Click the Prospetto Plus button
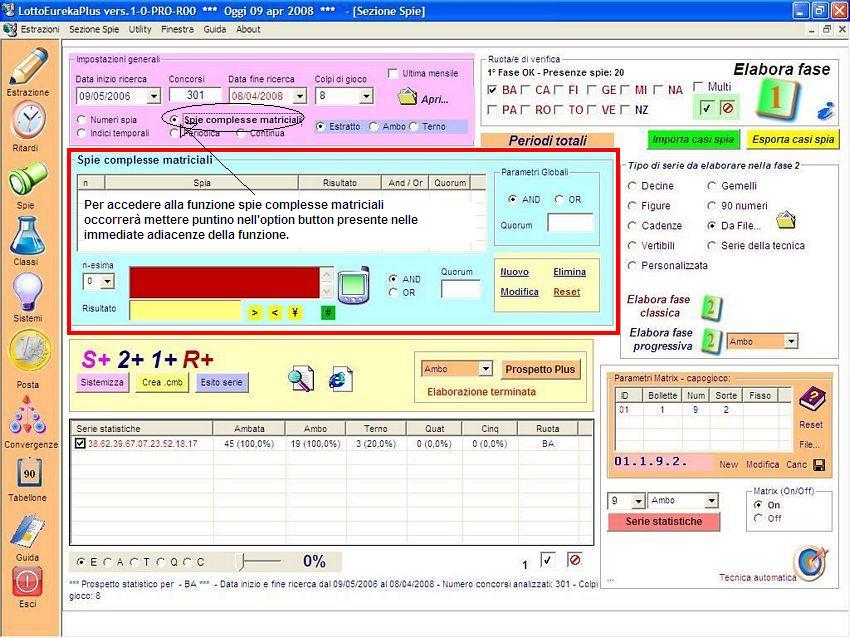The width and height of the screenshot is (850, 638). [x=540, y=369]
